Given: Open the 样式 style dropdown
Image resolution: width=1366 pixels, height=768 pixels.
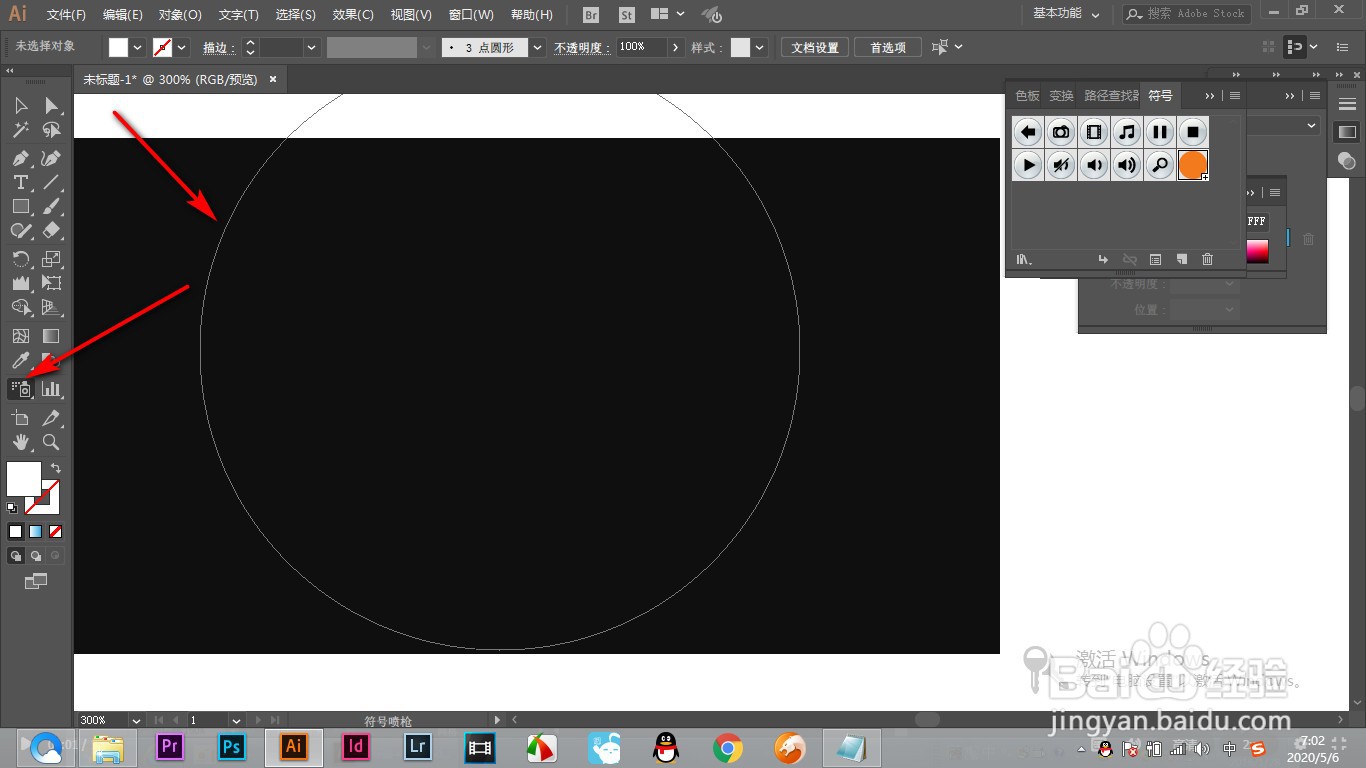Looking at the screenshot, I should coord(760,47).
